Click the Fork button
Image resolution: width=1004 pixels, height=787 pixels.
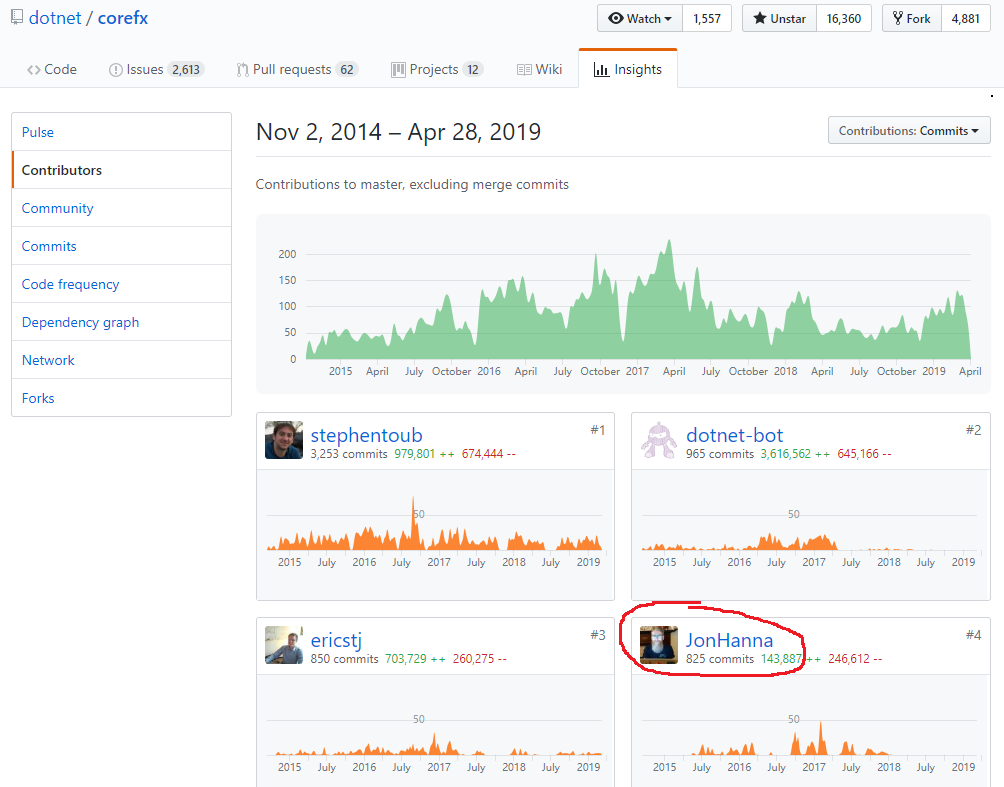click(x=912, y=18)
